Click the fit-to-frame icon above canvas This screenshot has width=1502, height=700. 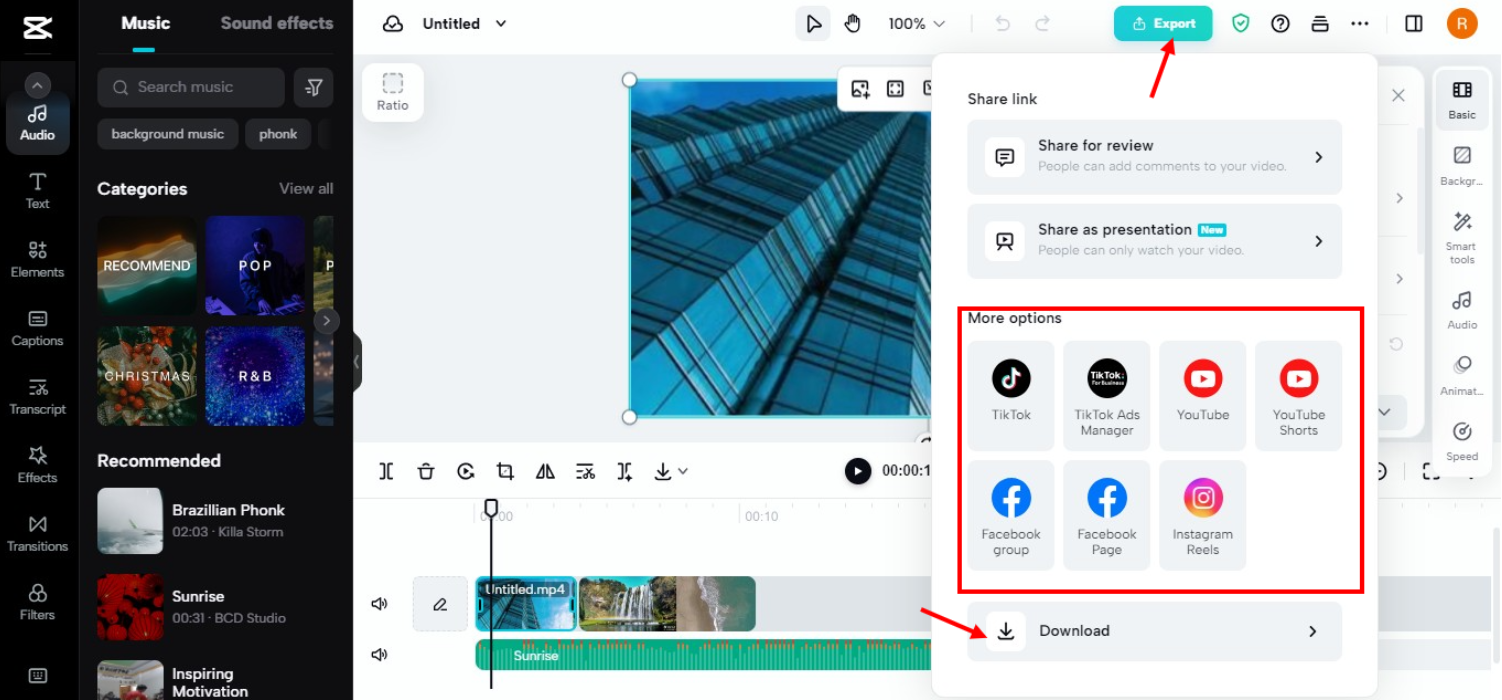point(895,89)
